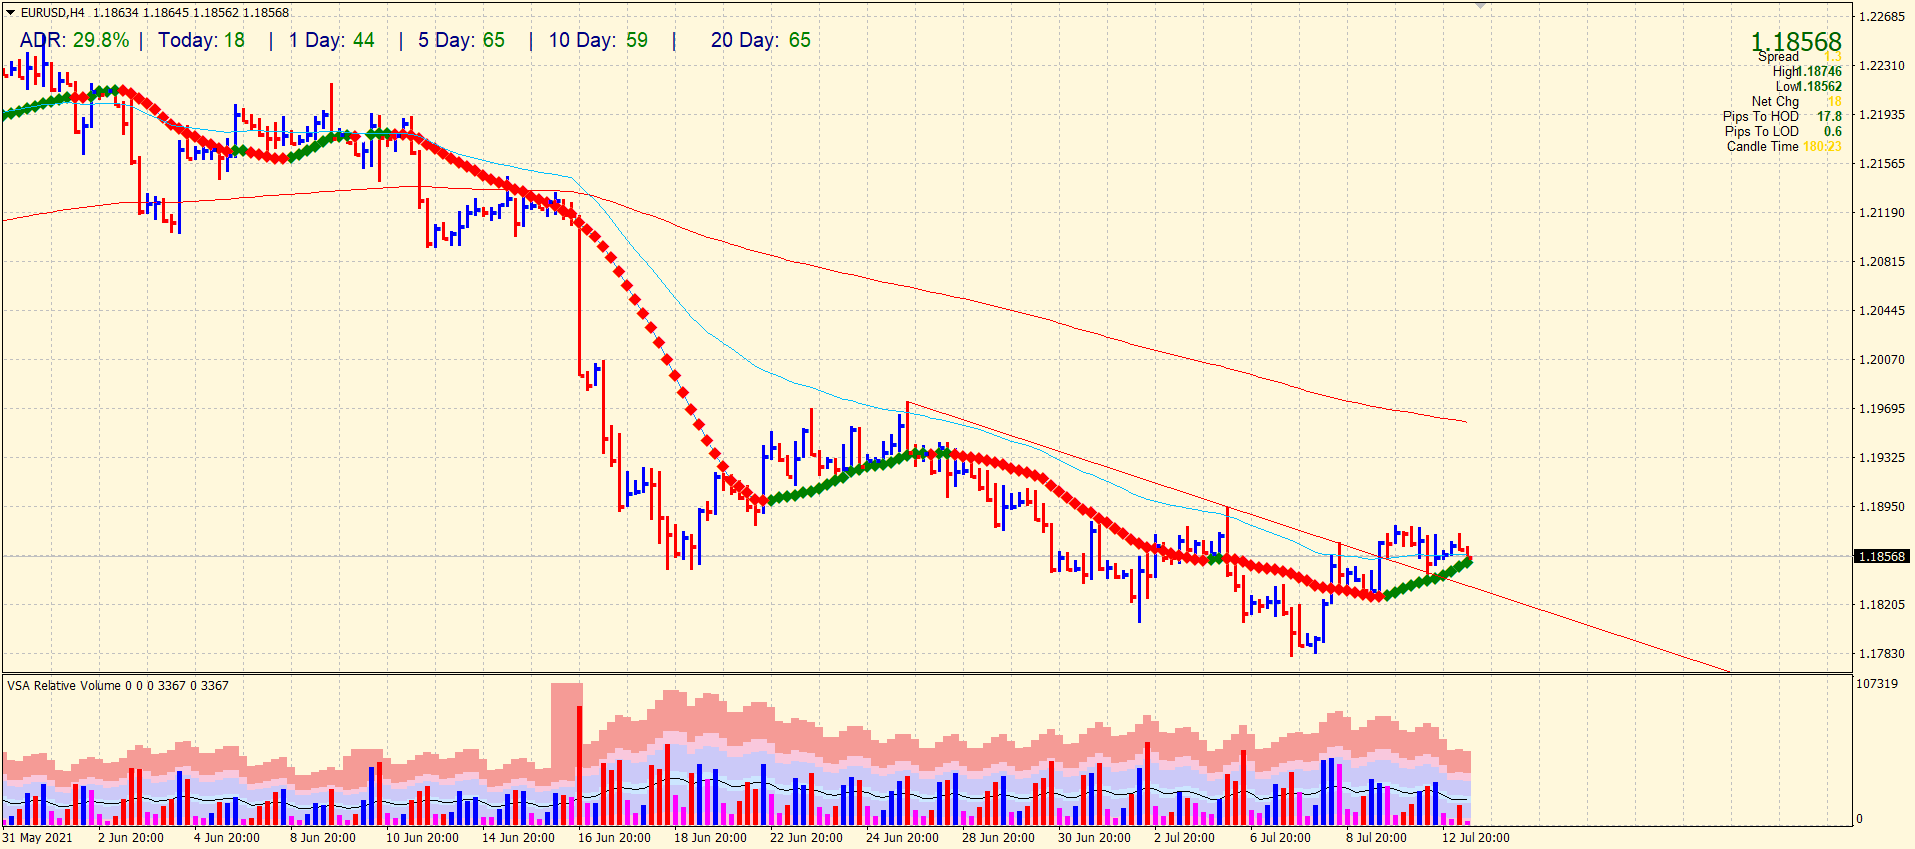The height and width of the screenshot is (849, 1915).
Task: Click the '14 Jun 20:00' time label
Action: [x=518, y=838]
